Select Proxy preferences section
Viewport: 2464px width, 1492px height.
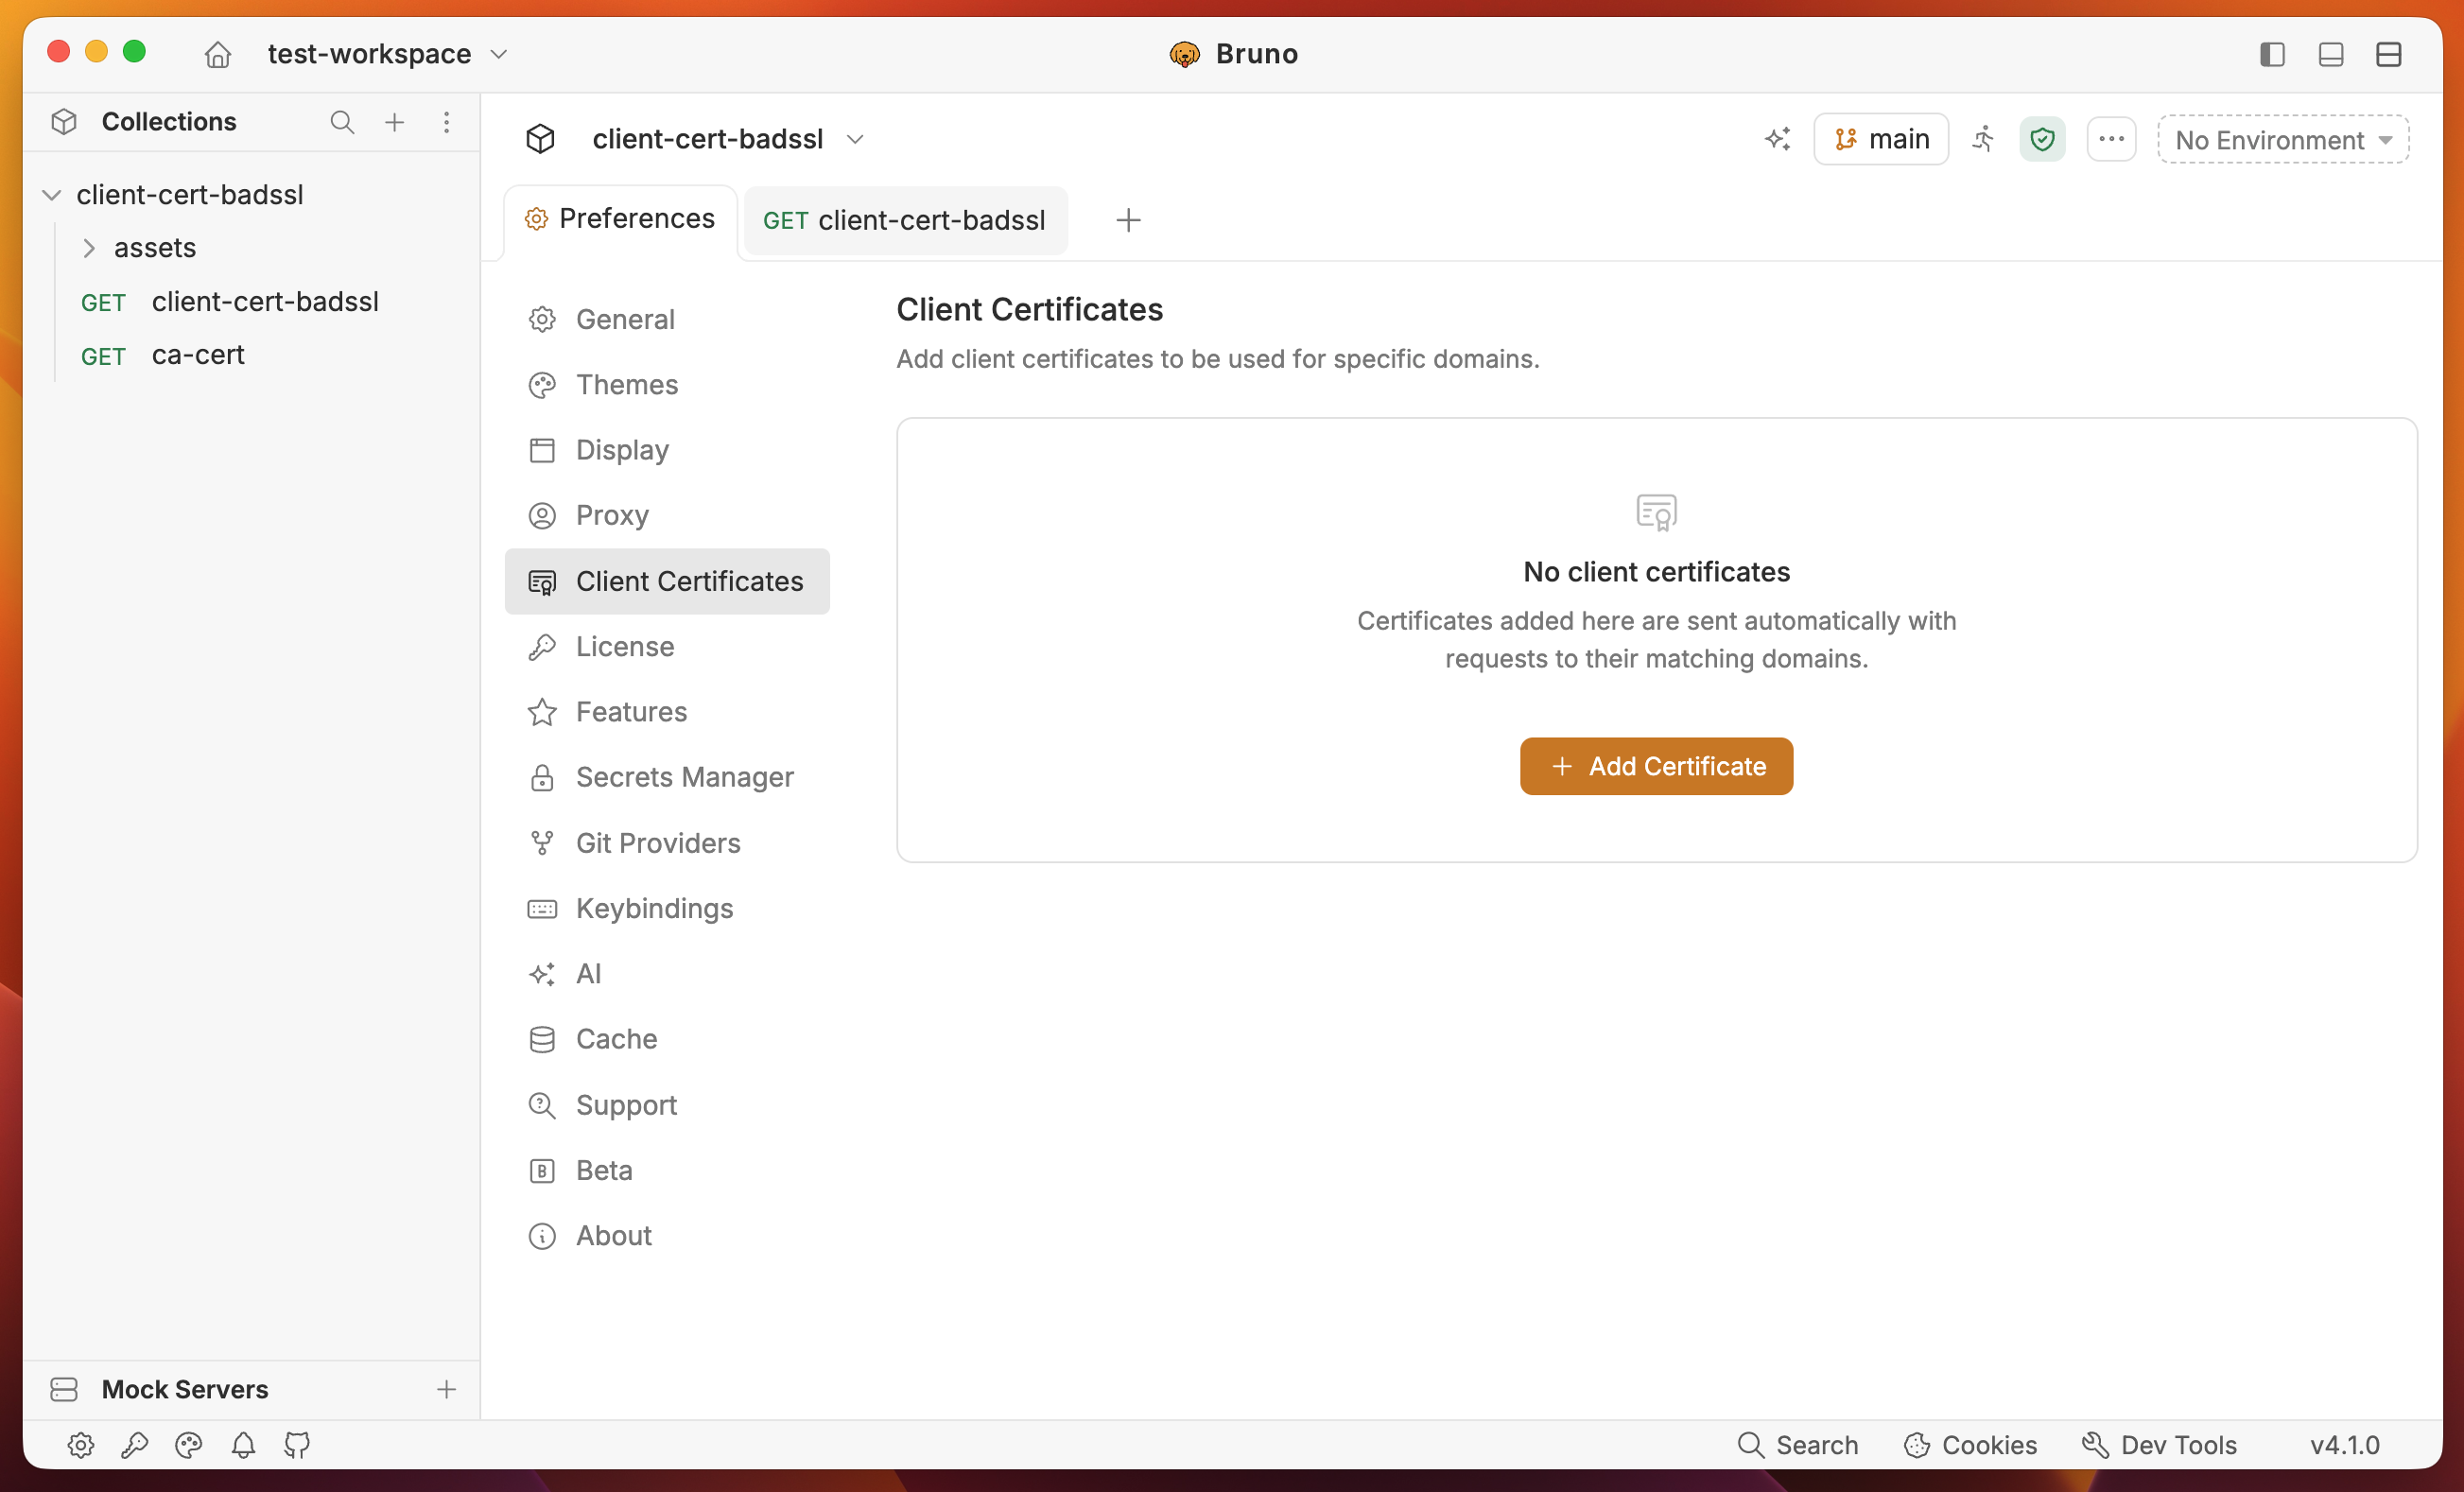[x=667, y=516]
